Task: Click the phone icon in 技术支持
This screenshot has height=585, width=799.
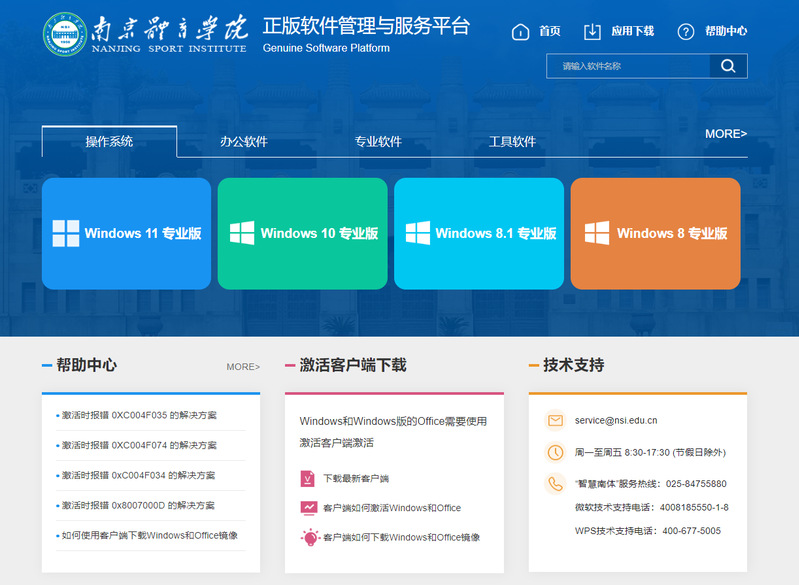Action: click(x=555, y=484)
